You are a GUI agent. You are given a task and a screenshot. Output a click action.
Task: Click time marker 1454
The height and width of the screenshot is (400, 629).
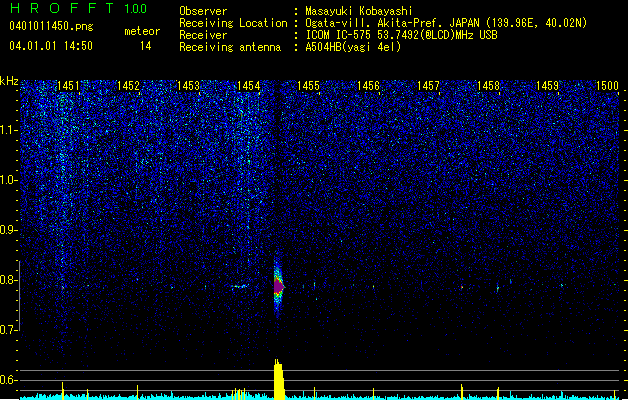(248, 85)
